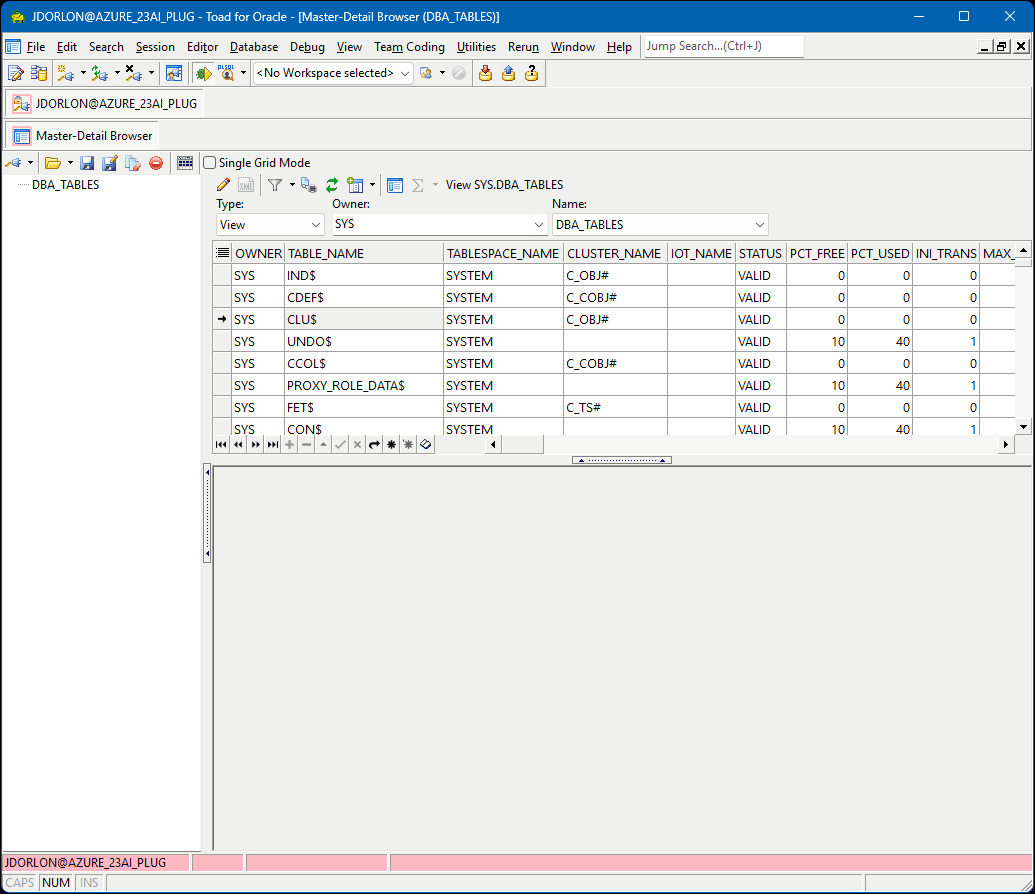
Task: Click the clear/erase copies icon
Action: [133, 162]
